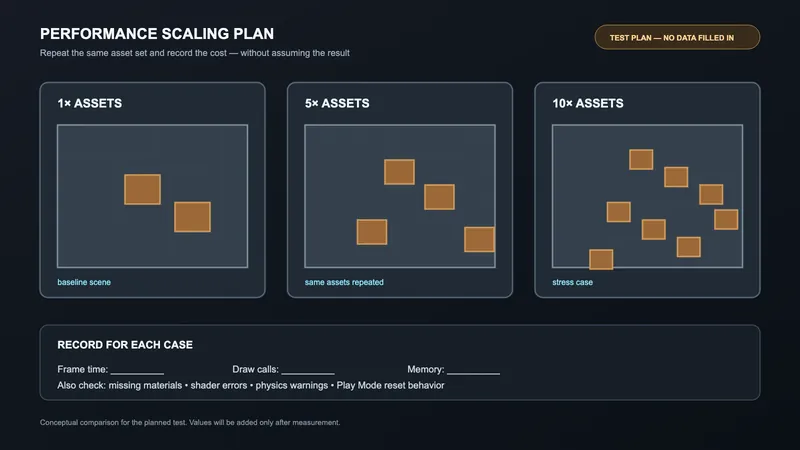800x450 pixels.
Task: Click the baseline scene caption
Action: 84,282
